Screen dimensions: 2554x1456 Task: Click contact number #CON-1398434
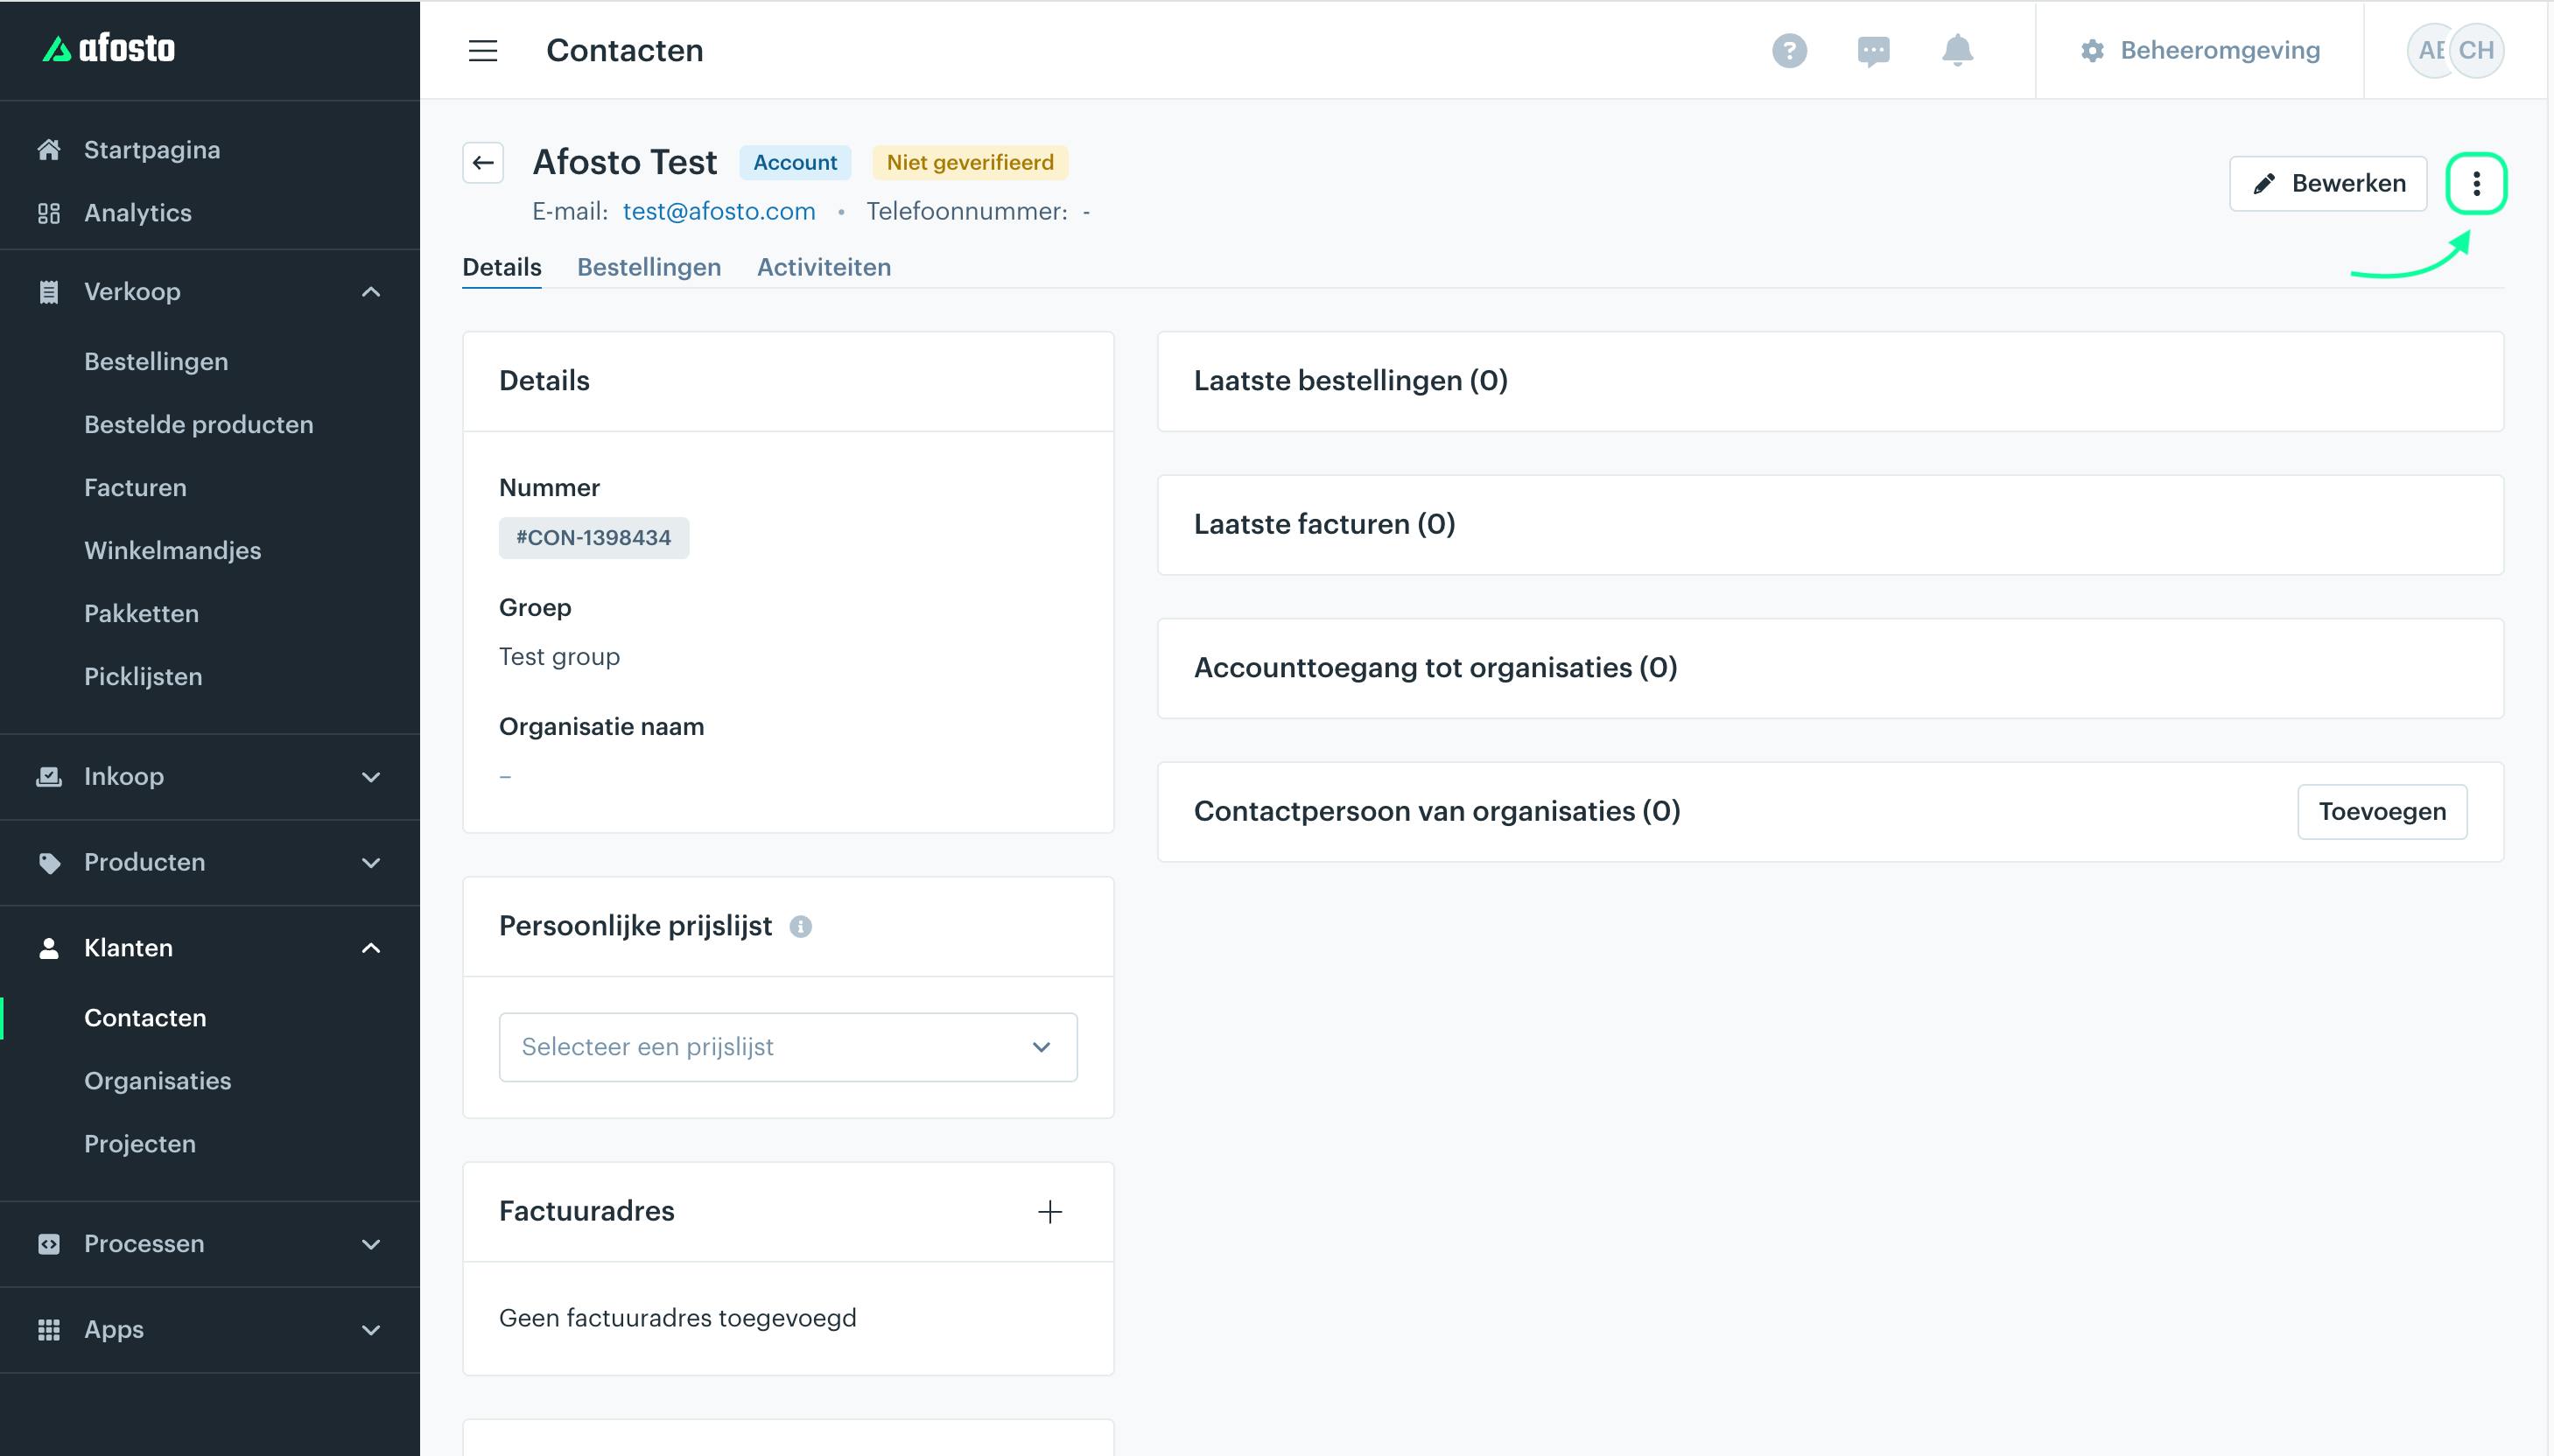[x=594, y=538]
